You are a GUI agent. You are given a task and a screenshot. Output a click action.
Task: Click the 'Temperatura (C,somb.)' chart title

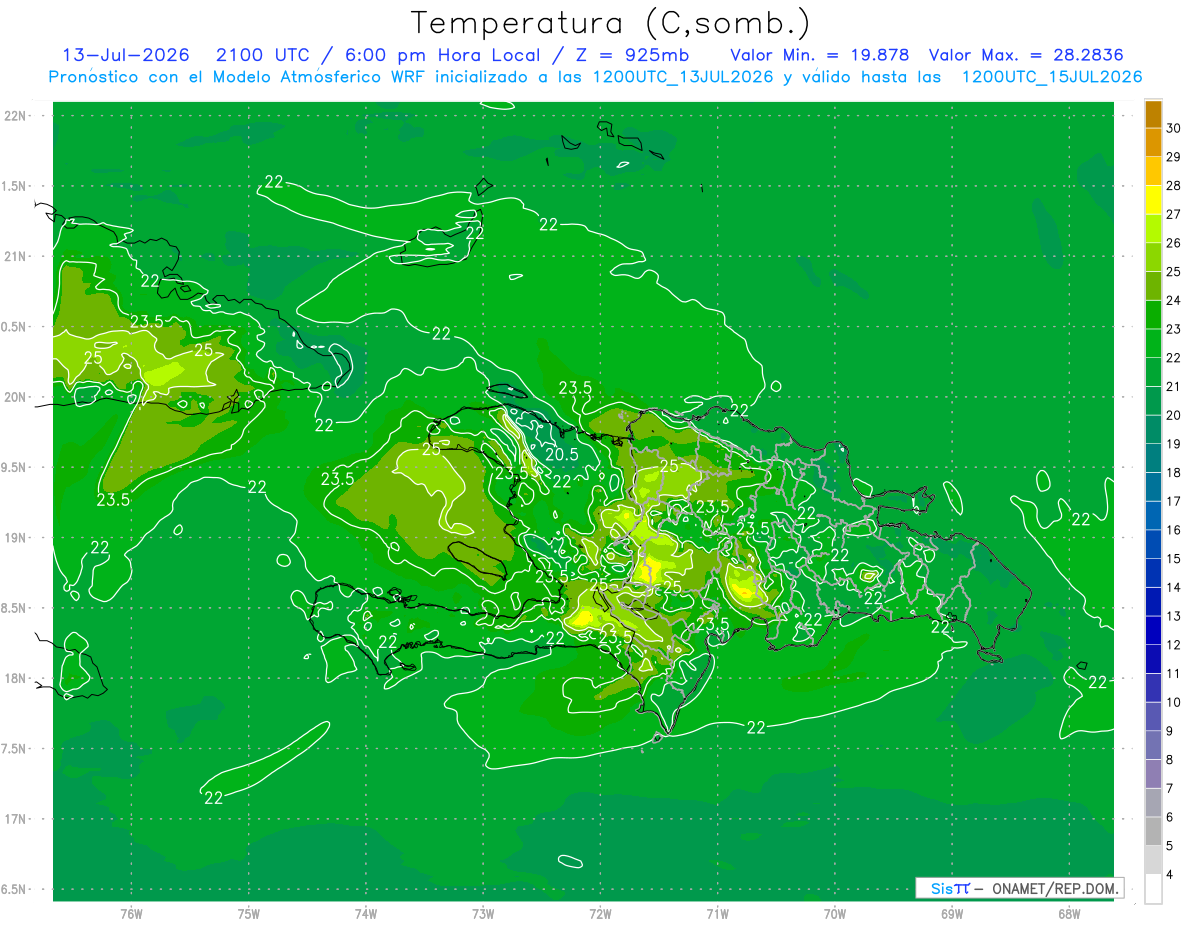tap(611, 22)
